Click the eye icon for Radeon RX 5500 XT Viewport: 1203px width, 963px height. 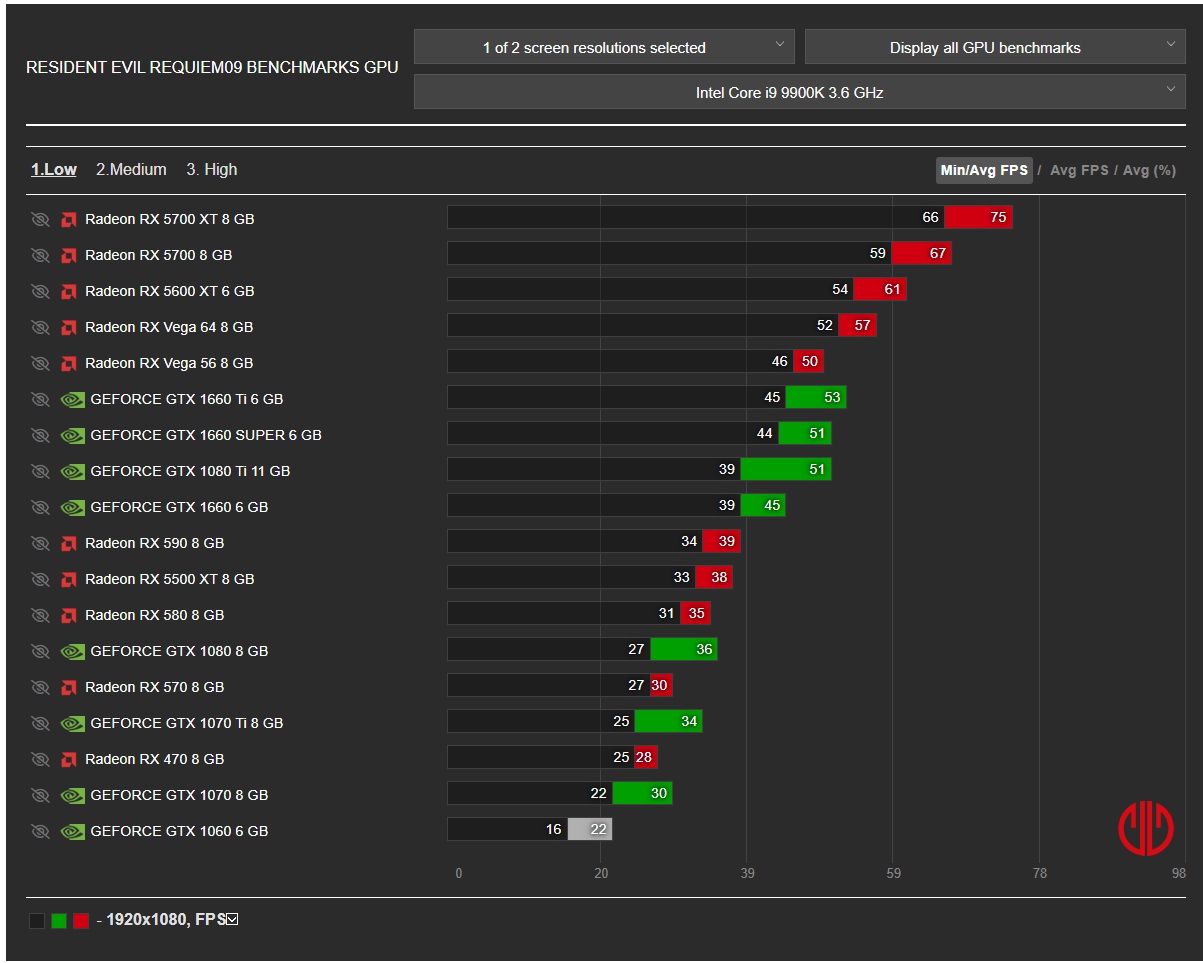[40, 579]
